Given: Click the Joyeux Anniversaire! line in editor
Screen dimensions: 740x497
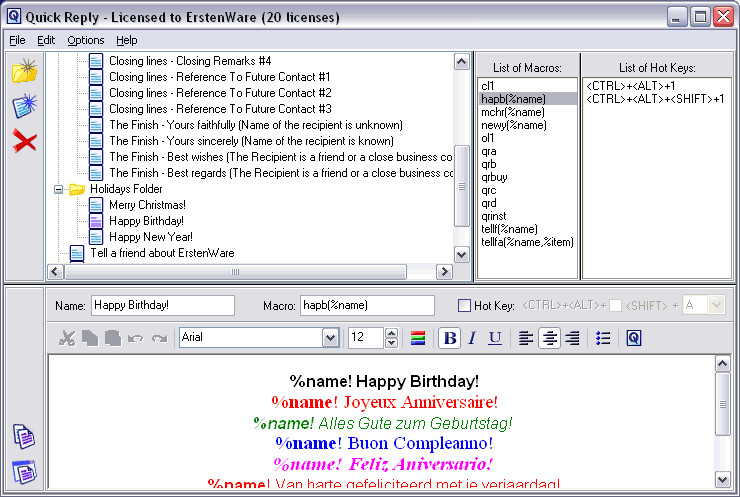Looking at the screenshot, I should tap(384, 402).
